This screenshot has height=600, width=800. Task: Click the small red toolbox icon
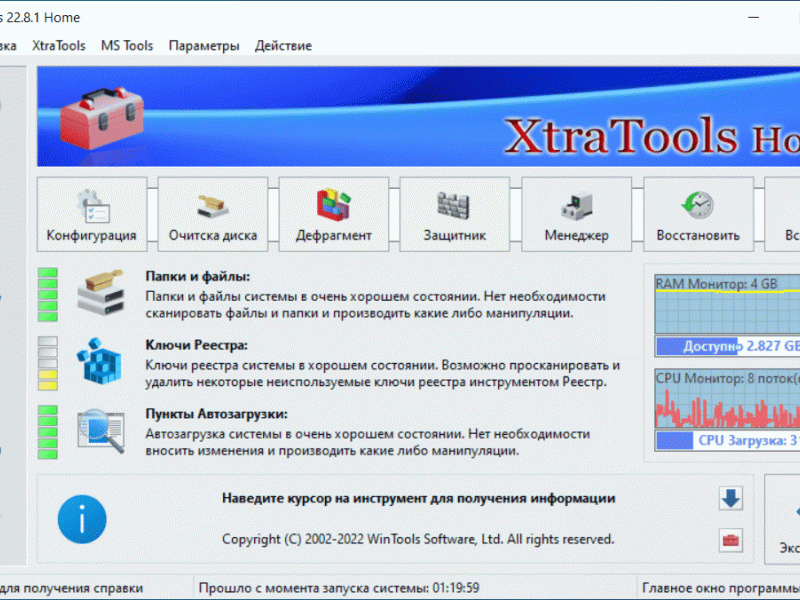(x=731, y=540)
